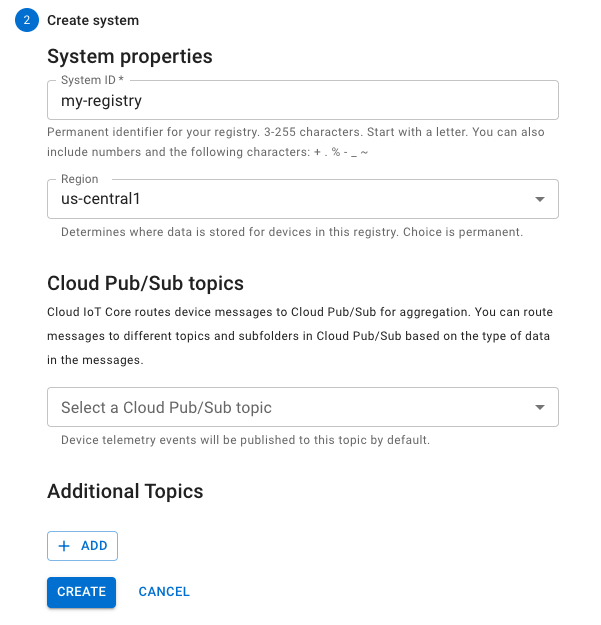This screenshot has height=625, width=601.
Task: Click the small 'Region' field label
Action: [x=80, y=179]
